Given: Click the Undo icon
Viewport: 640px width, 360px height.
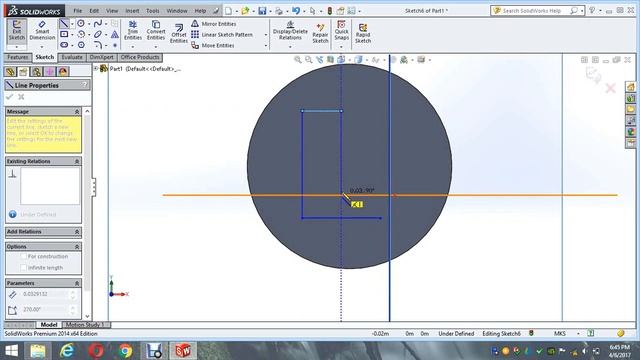Looking at the screenshot, I should [x=296, y=11].
